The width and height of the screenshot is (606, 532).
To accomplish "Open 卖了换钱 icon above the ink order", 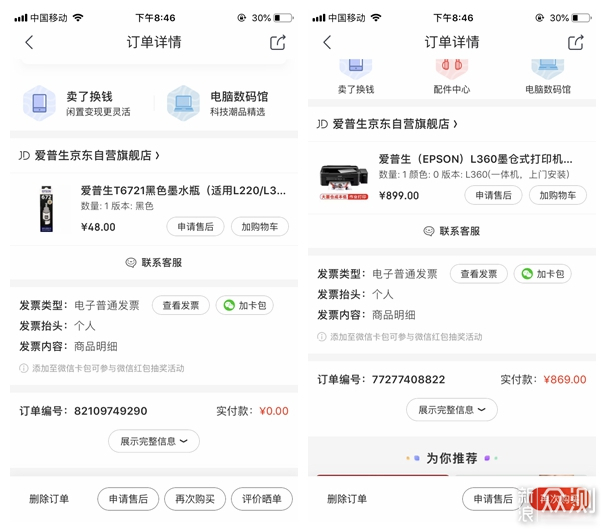I will [x=39, y=103].
